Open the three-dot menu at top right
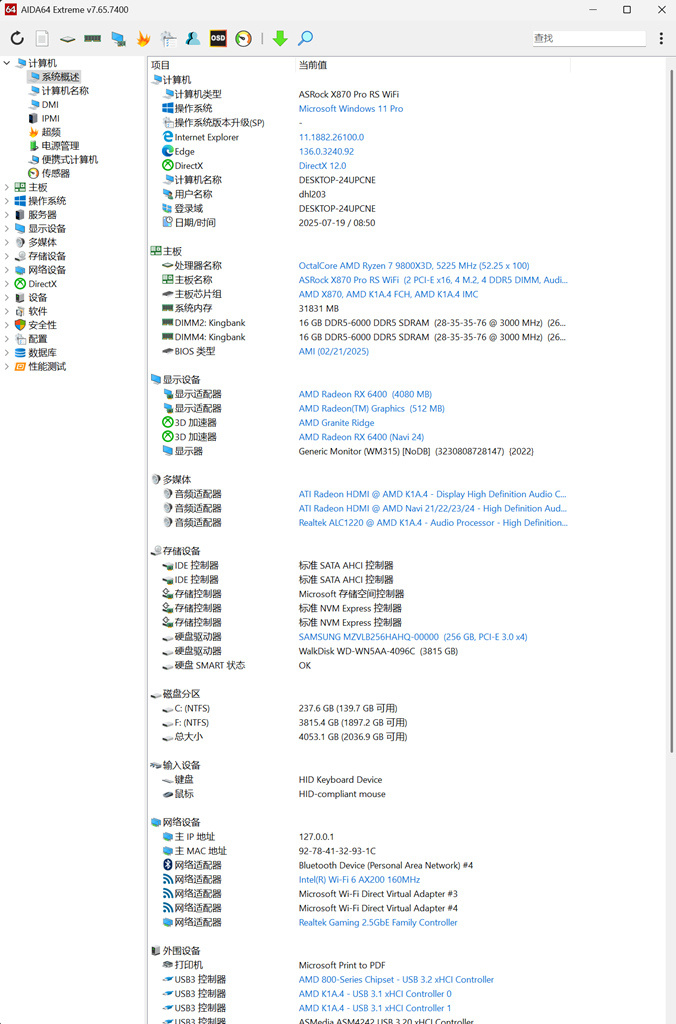This screenshot has height=1024, width=676. (x=661, y=39)
